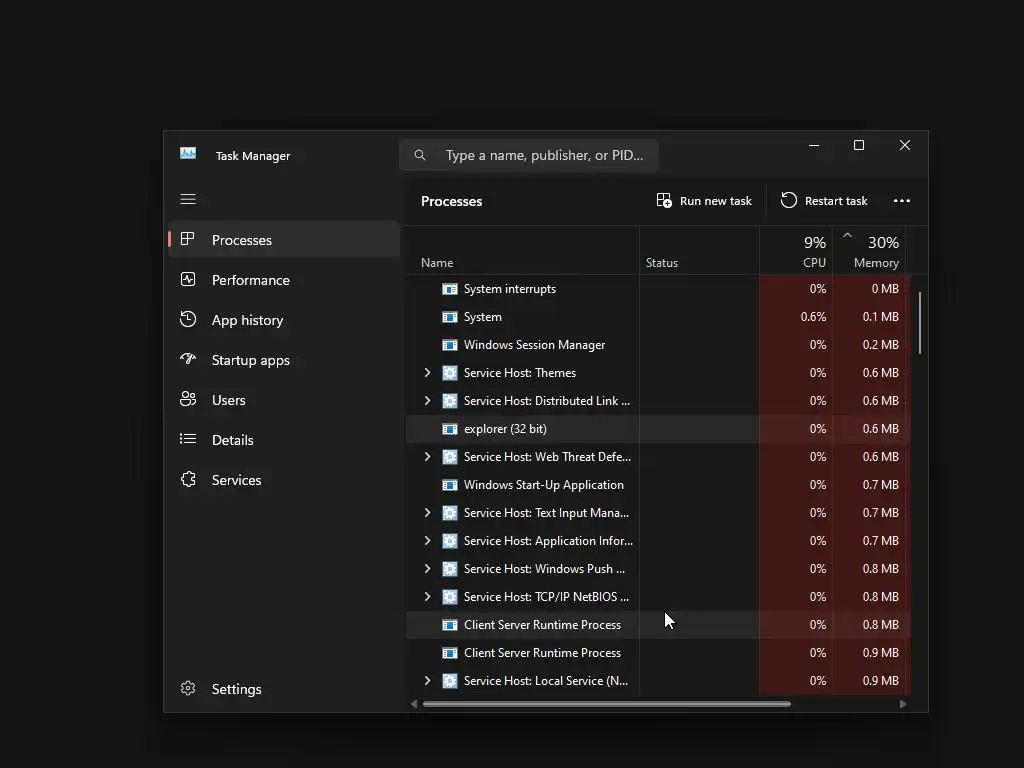Viewport: 1024px width, 768px height.
Task: Switch to the Services page
Action: point(283,480)
